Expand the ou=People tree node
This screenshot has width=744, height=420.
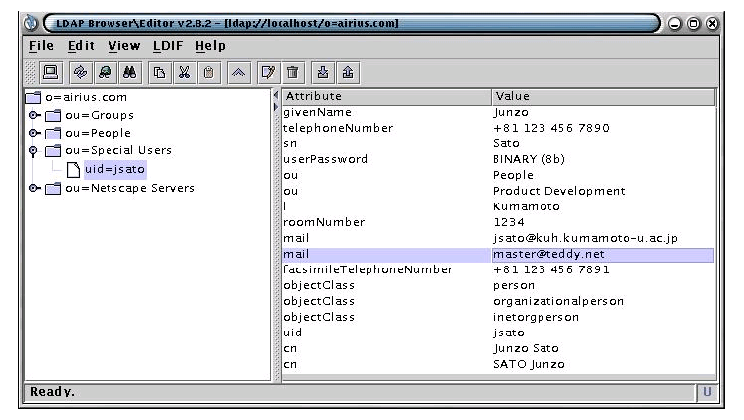[x=34, y=133]
